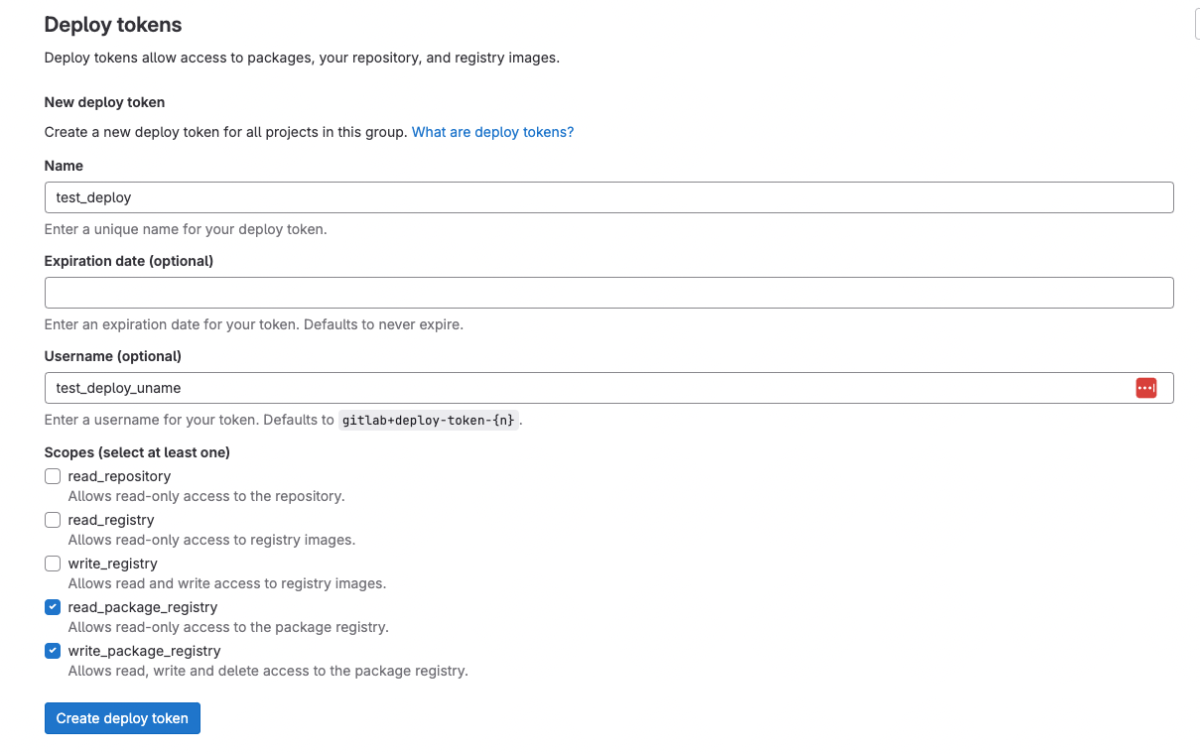Click the read_registry label text
Image resolution: width=1200 pixels, height=754 pixels.
[111, 520]
